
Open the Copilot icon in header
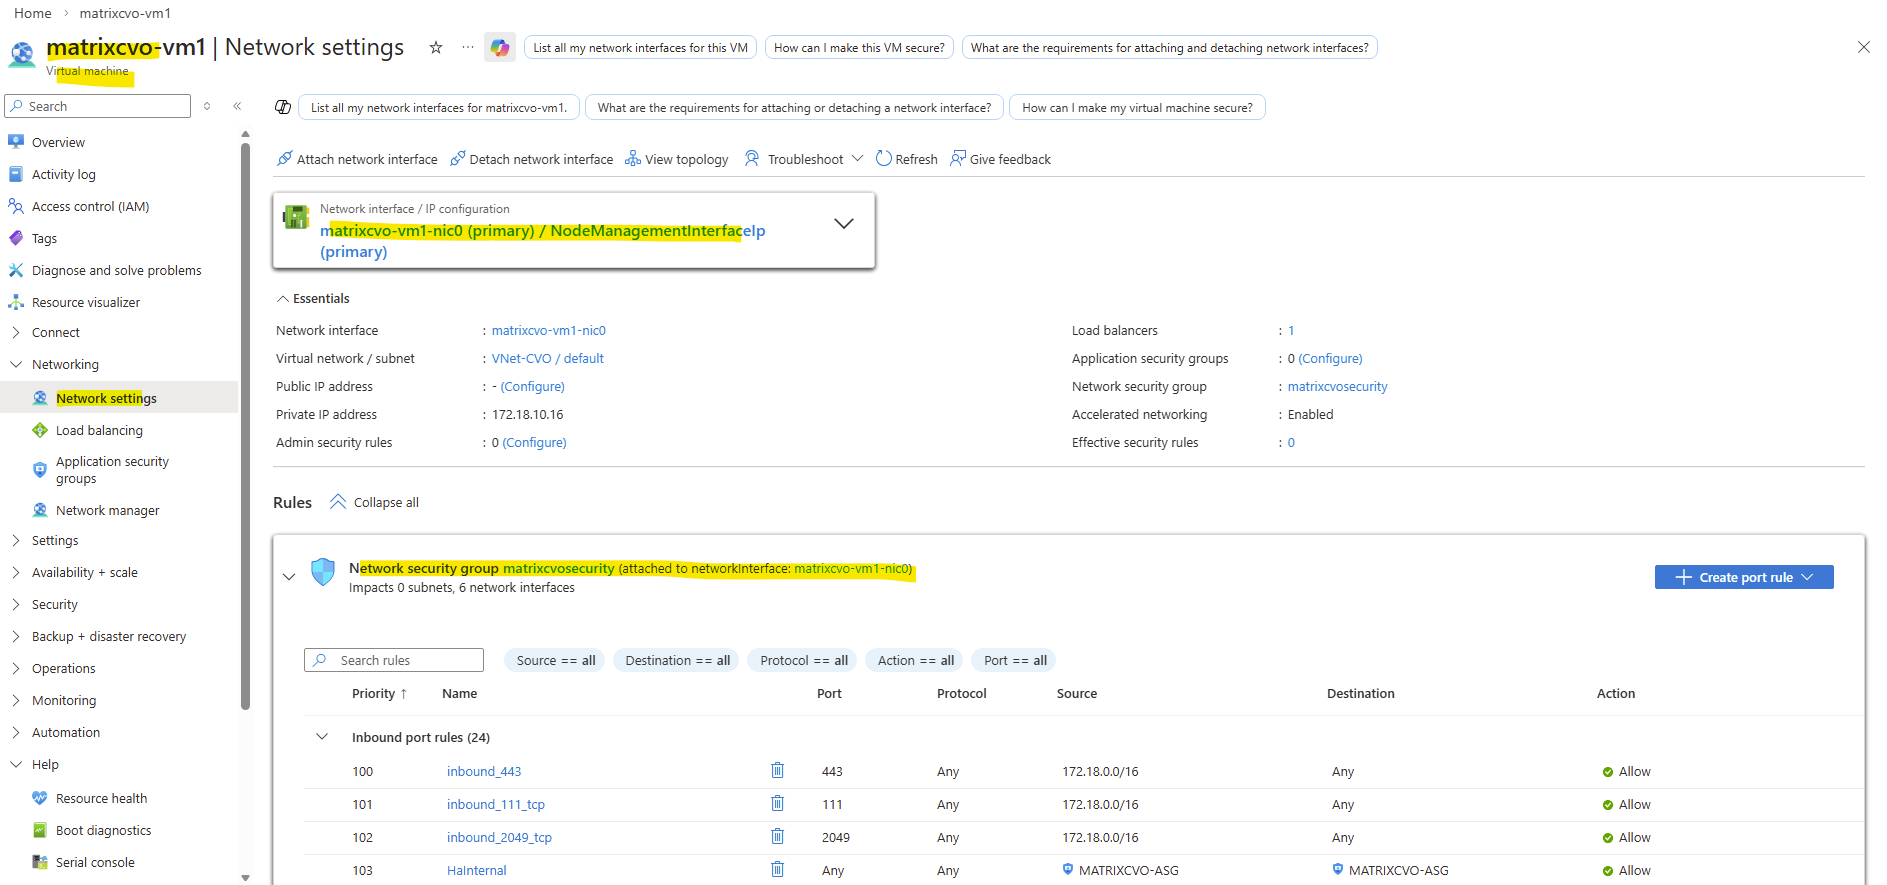click(x=500, y=47)
